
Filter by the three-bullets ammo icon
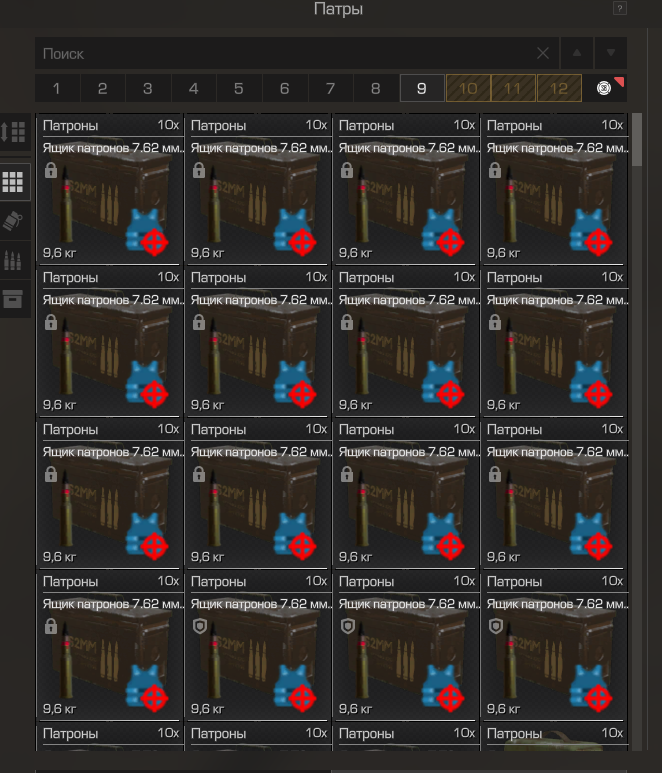pos(12,260)
